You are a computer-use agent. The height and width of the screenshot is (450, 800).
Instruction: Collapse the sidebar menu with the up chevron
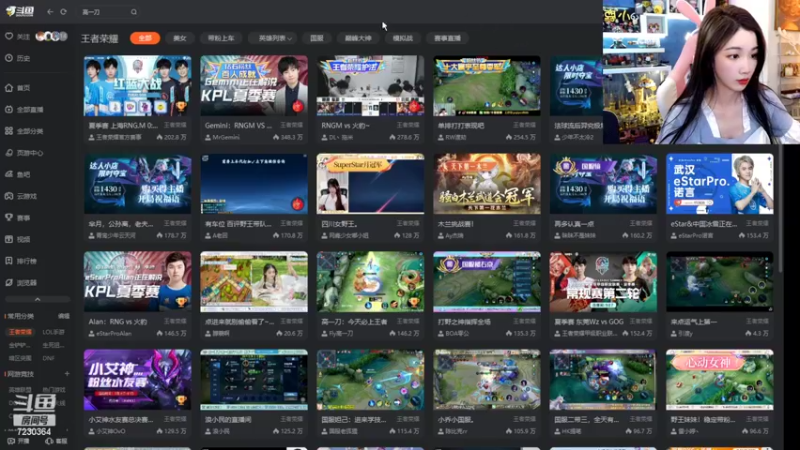(37, 299)
